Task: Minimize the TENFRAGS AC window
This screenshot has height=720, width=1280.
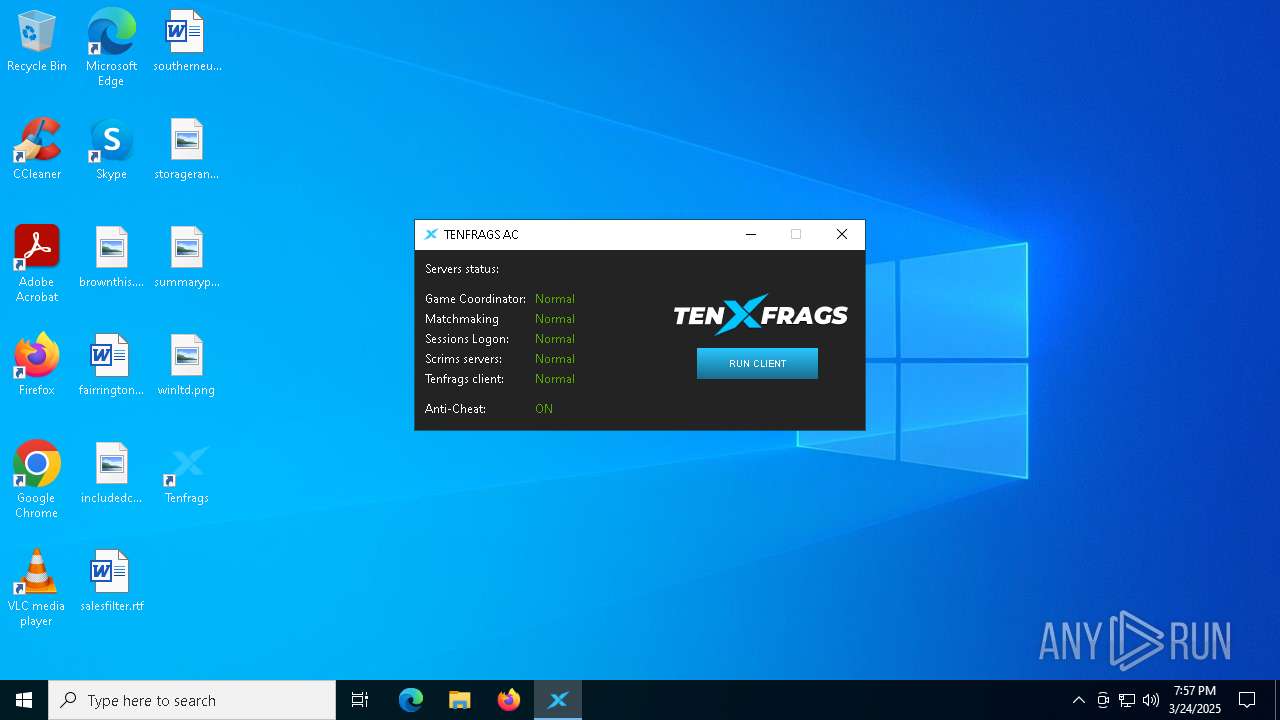Action: tap(751, 234)
